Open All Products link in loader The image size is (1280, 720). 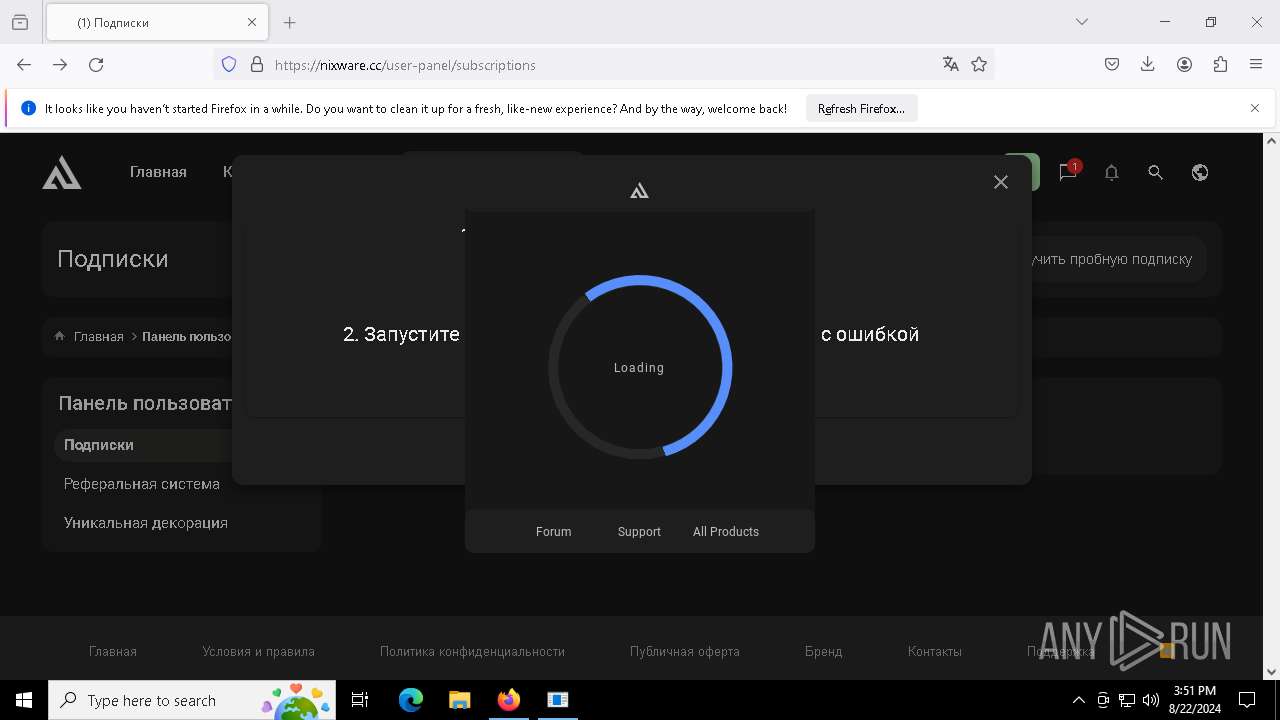tap(726, 532)
